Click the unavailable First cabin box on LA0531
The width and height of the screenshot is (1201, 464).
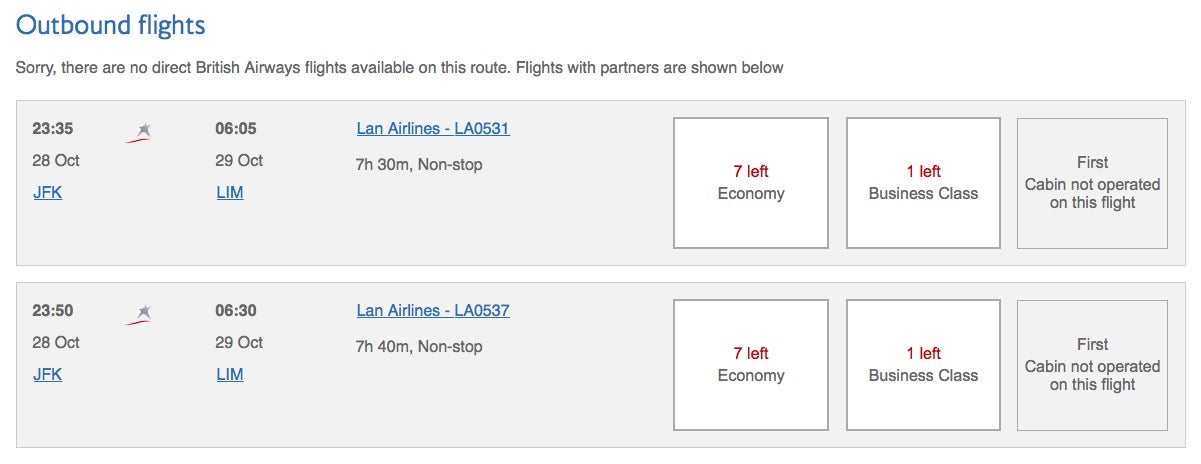(x=1092, y=183)
